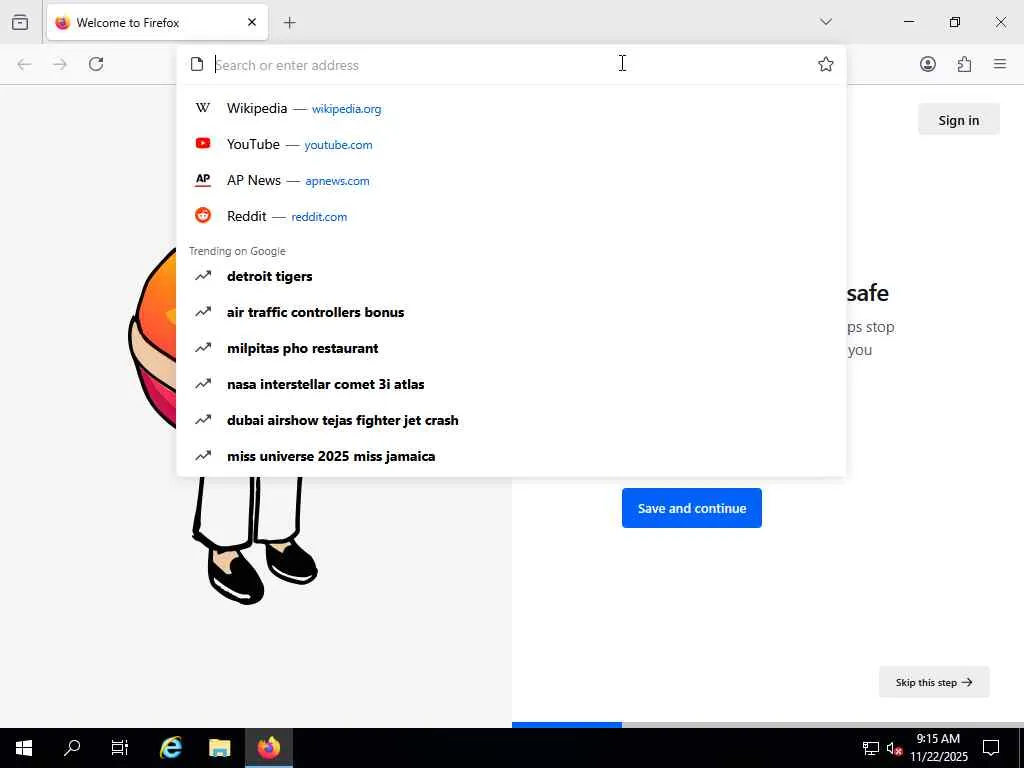Click the muted volume tray icon
This screenshot has height=768, width=1024.
point(894,748)
